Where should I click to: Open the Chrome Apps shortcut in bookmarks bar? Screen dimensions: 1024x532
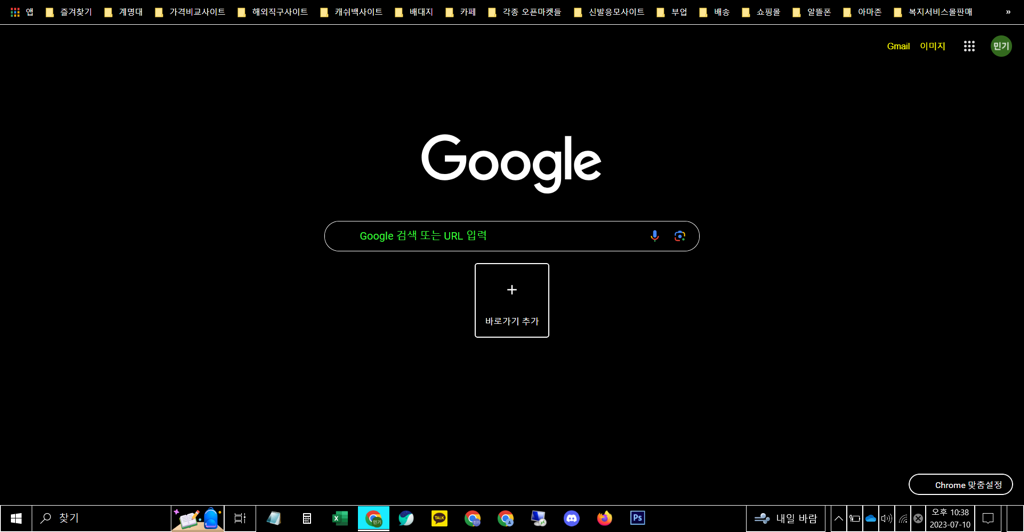pos(22,12)
